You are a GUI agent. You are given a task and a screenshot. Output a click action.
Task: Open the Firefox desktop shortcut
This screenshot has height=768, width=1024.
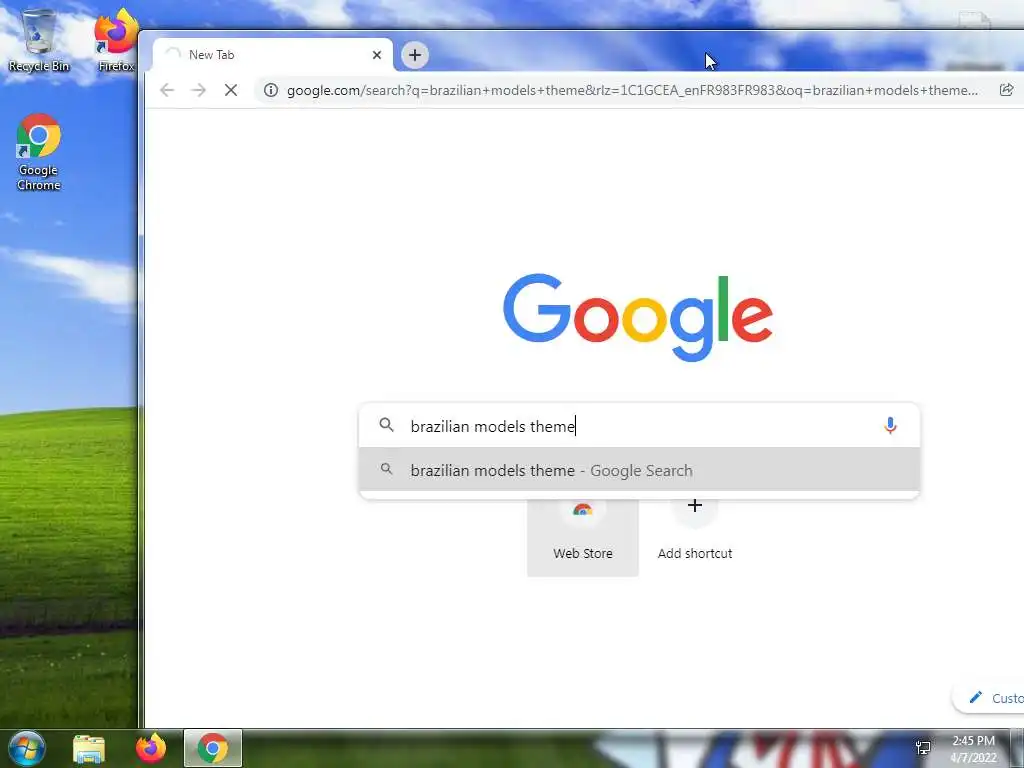pyautogui.click(x=116, y=40)
